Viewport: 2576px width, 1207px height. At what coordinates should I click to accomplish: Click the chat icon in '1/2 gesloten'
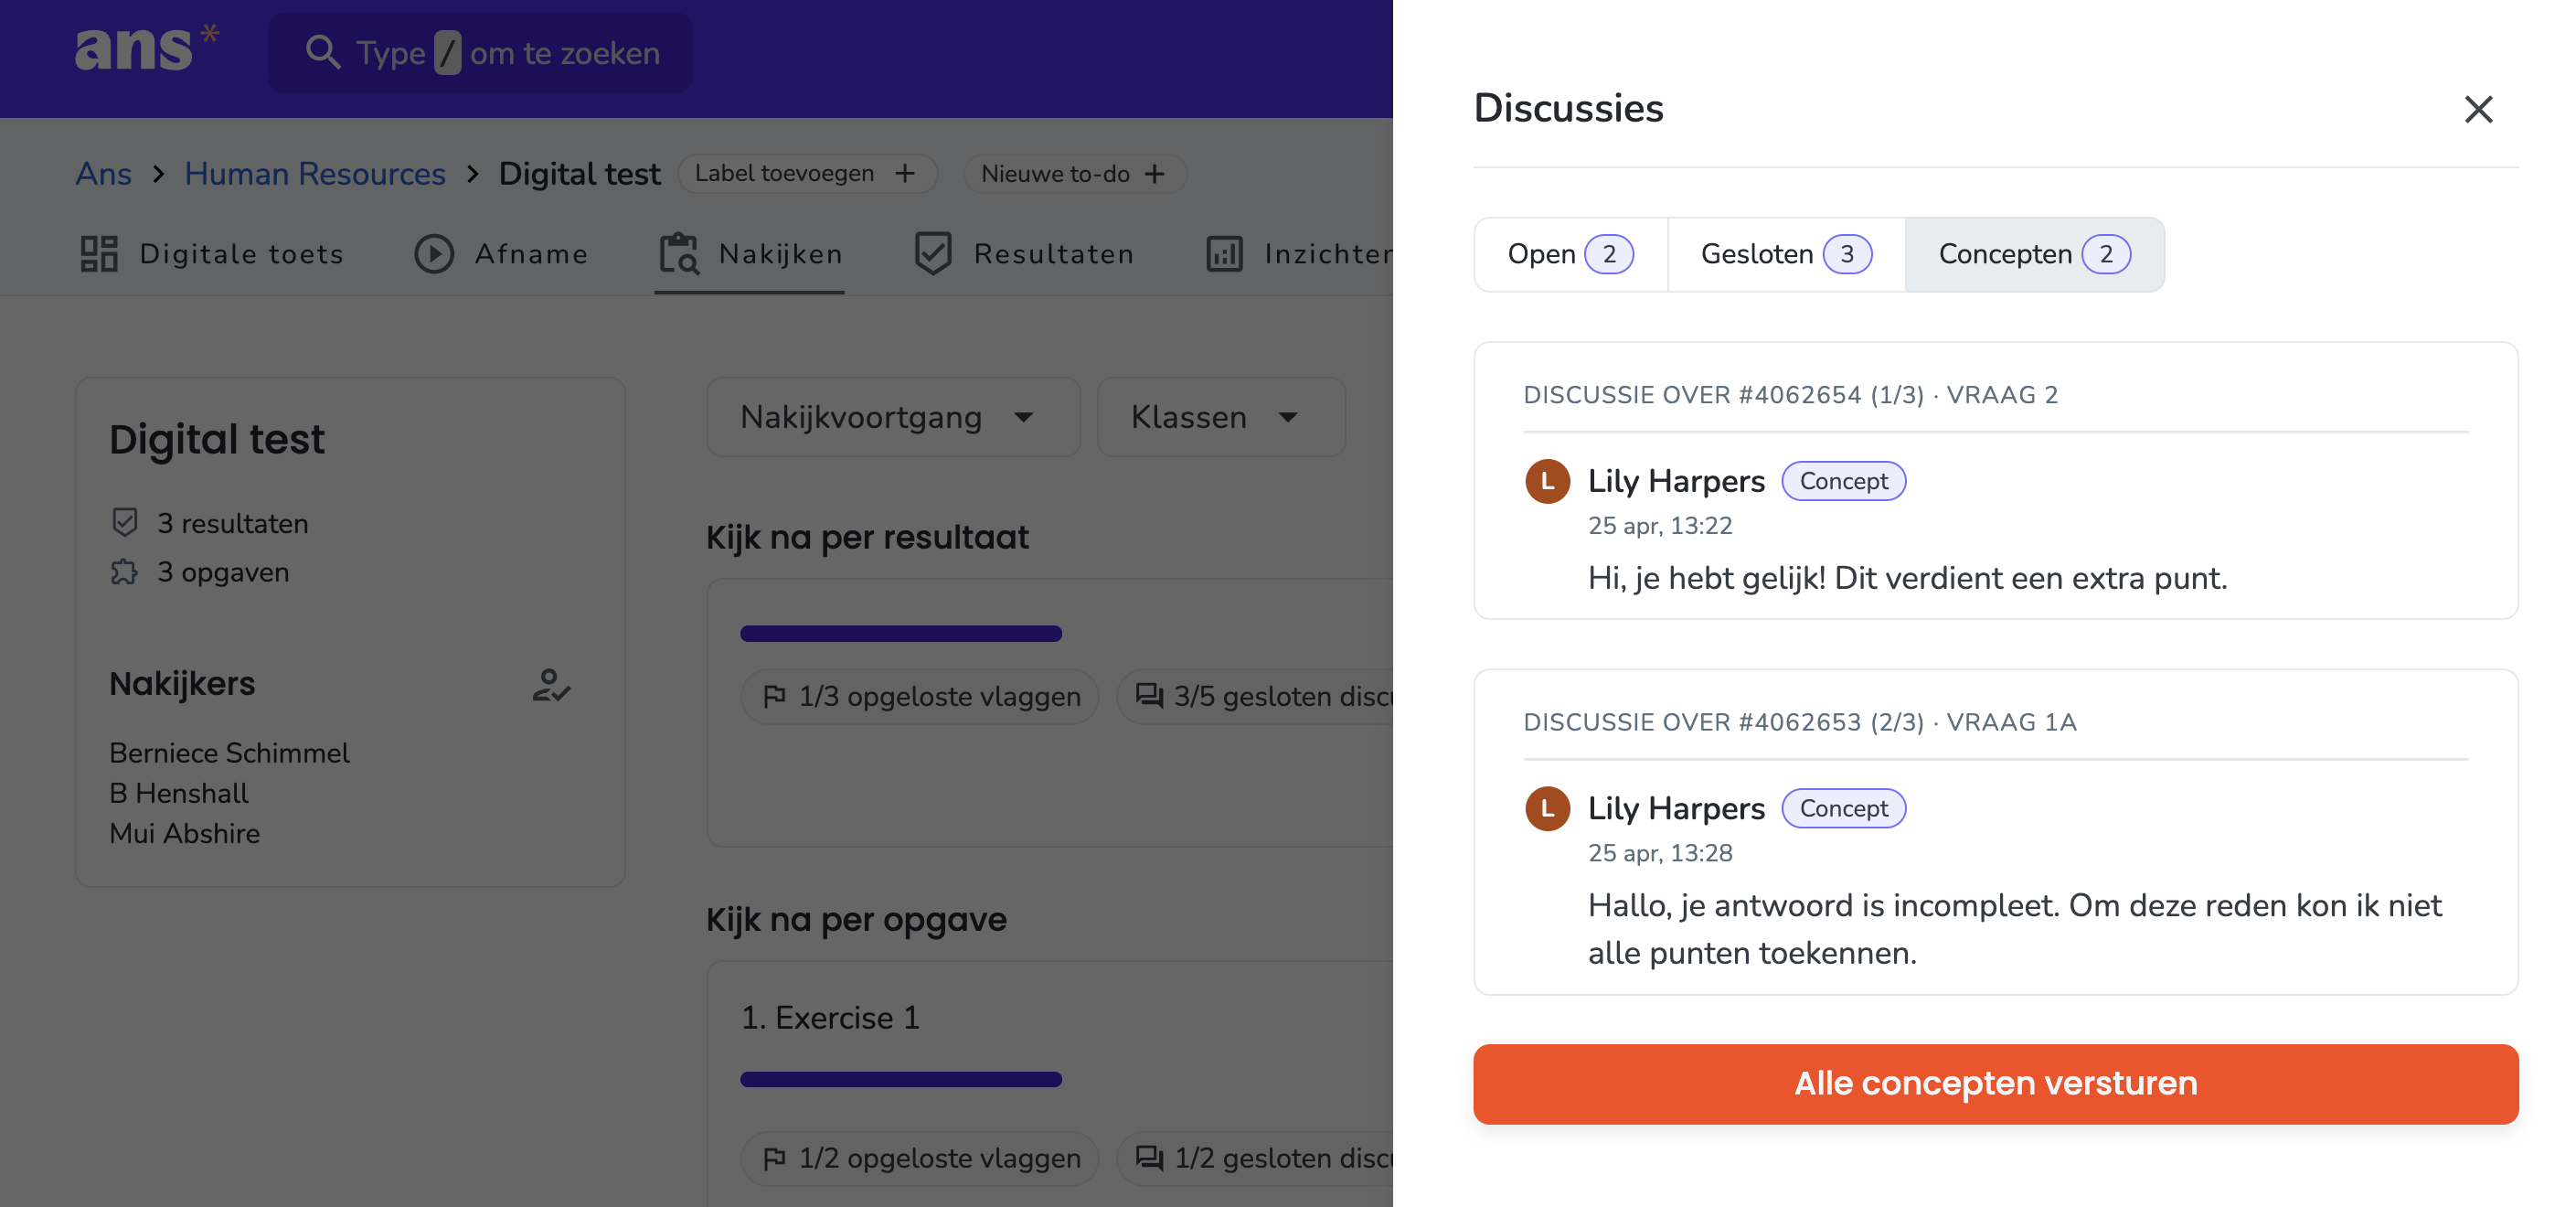[1149, 1157]
